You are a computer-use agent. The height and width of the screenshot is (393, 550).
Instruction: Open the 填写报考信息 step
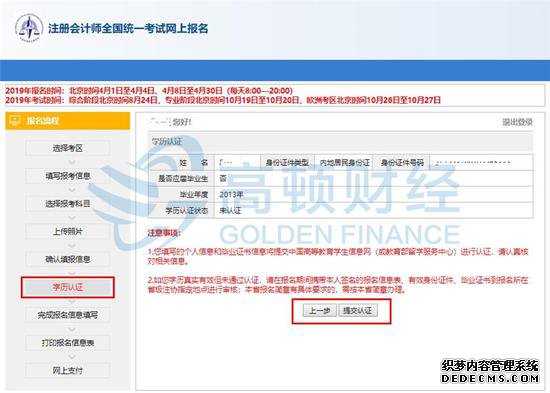[x=68, y=176]
